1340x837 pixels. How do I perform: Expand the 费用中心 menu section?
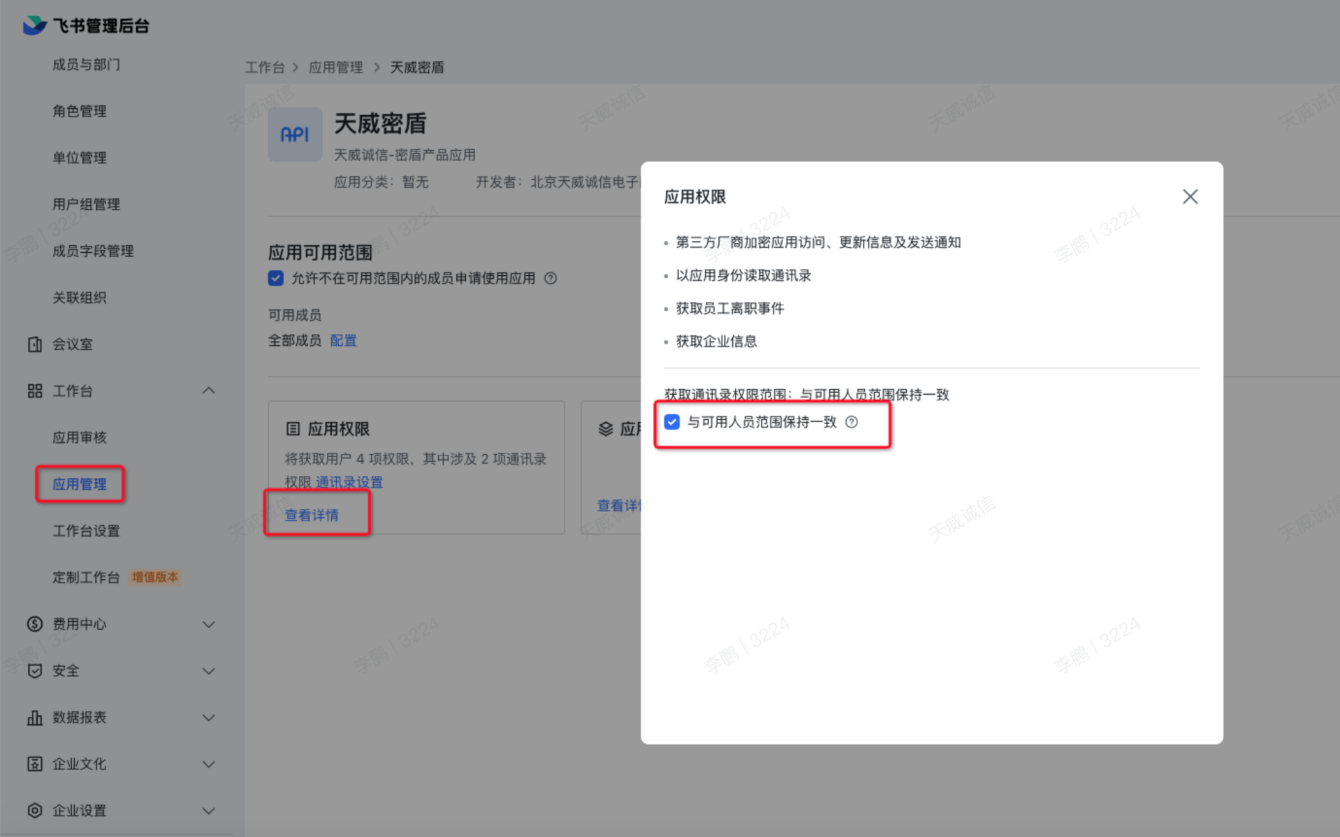[x=209, y=624]
